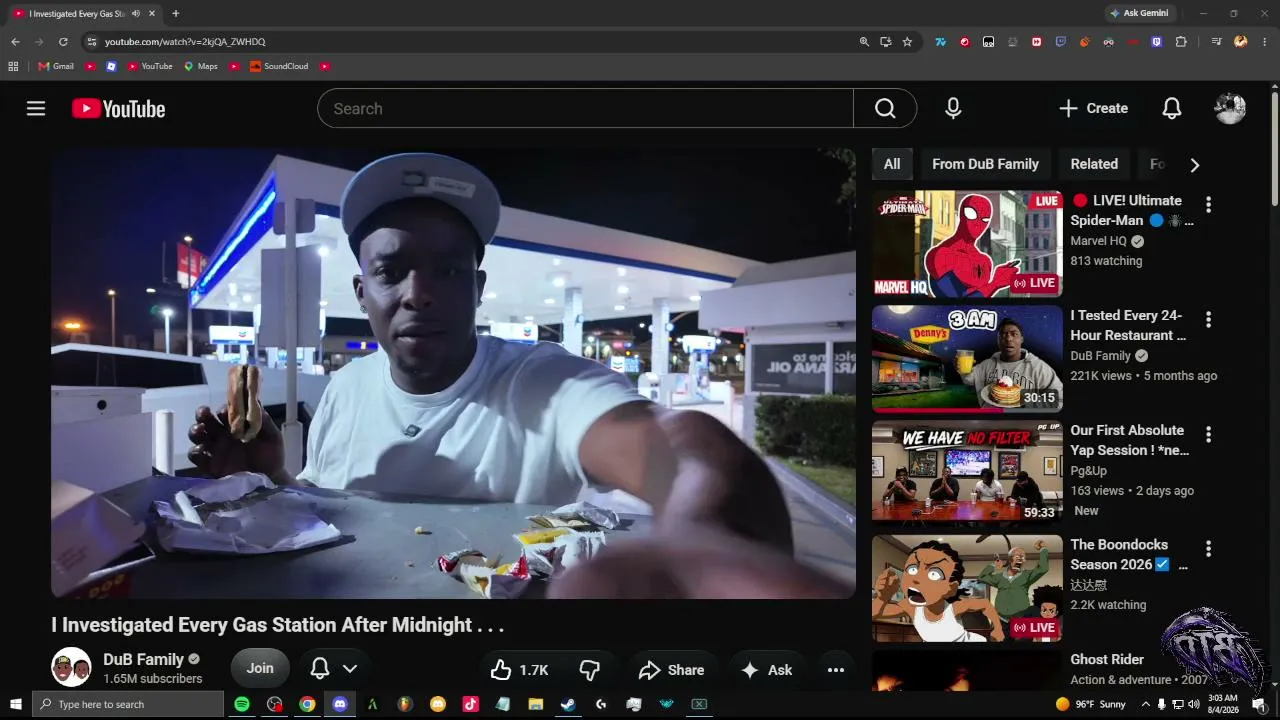Open Discord from the taskbar
This screenshot has height=720, width=1280.
point(339,704)
